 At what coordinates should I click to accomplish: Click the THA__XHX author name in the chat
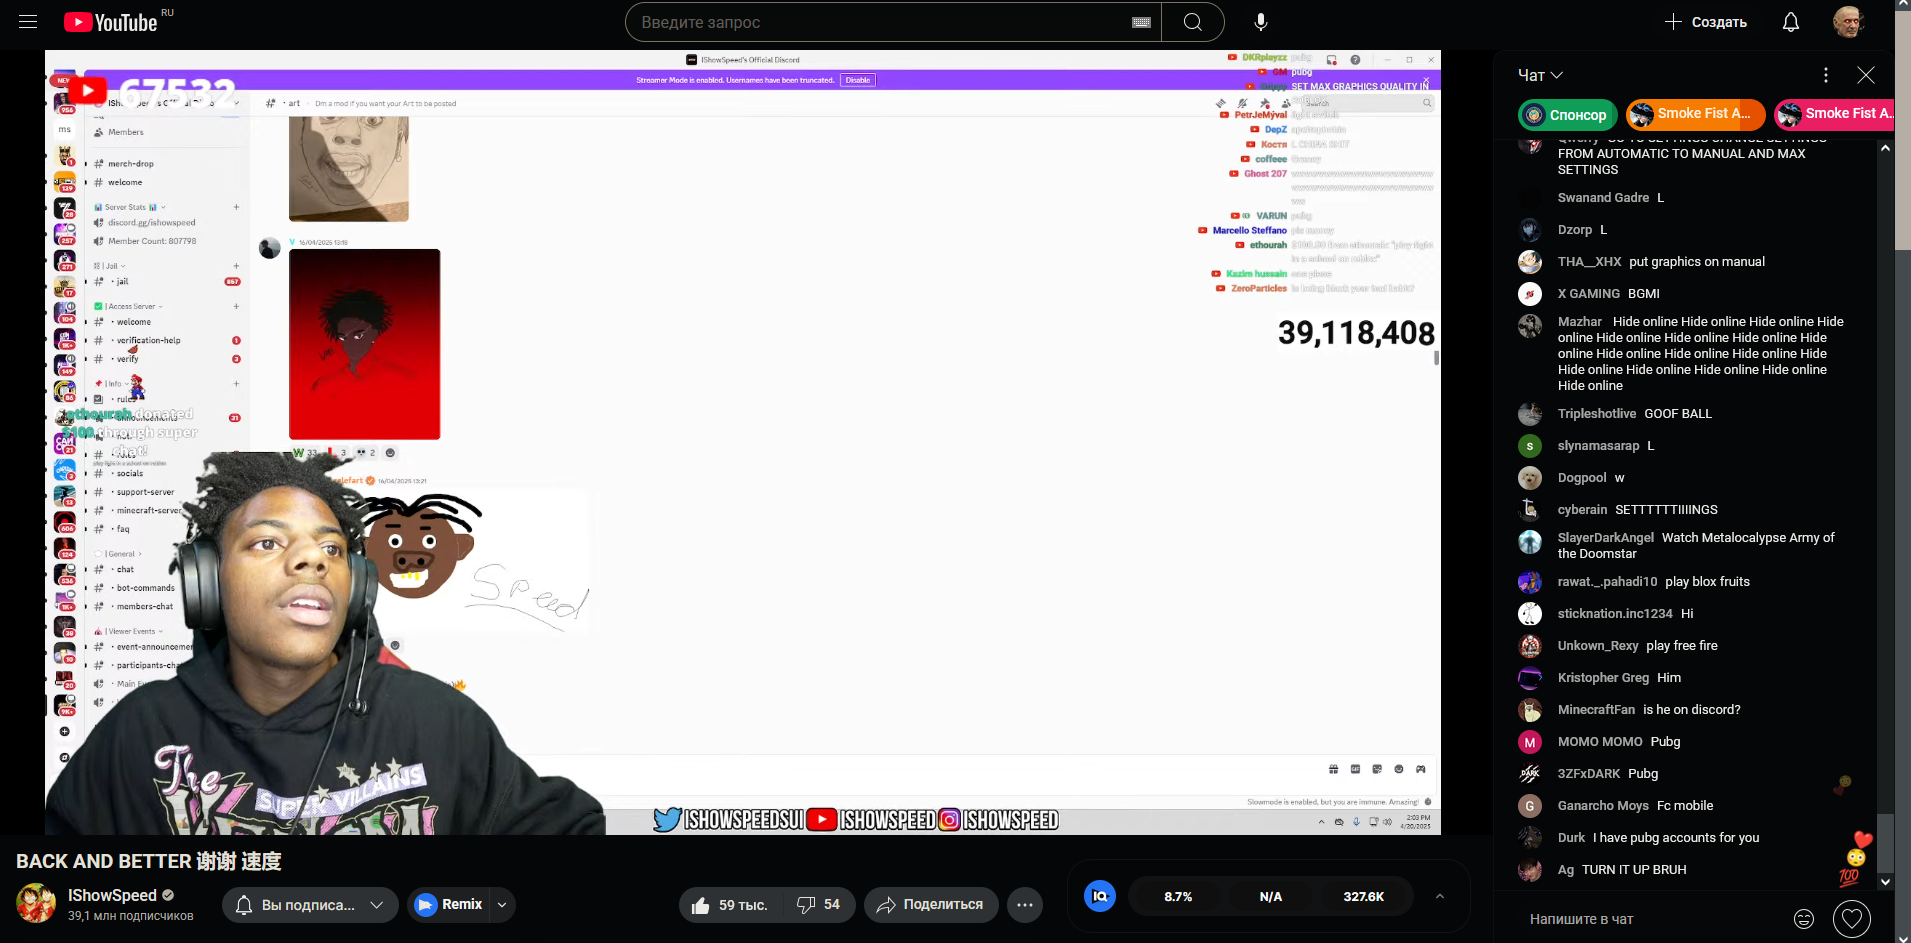click(x=1589, y=262)
